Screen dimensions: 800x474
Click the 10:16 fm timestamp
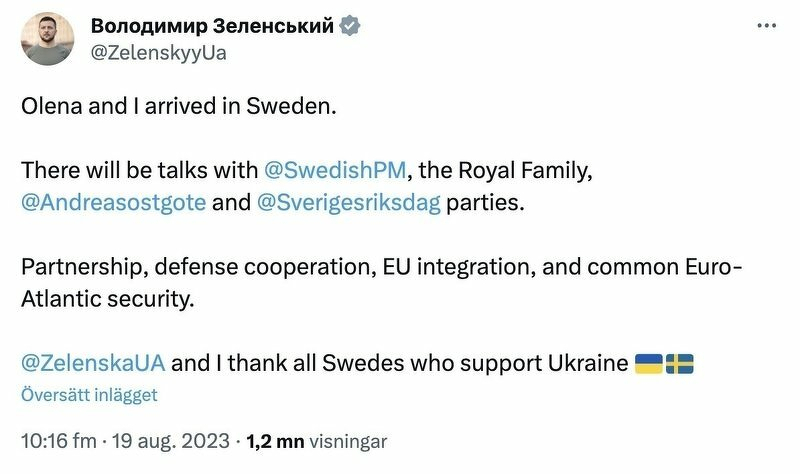coord(58,440)
